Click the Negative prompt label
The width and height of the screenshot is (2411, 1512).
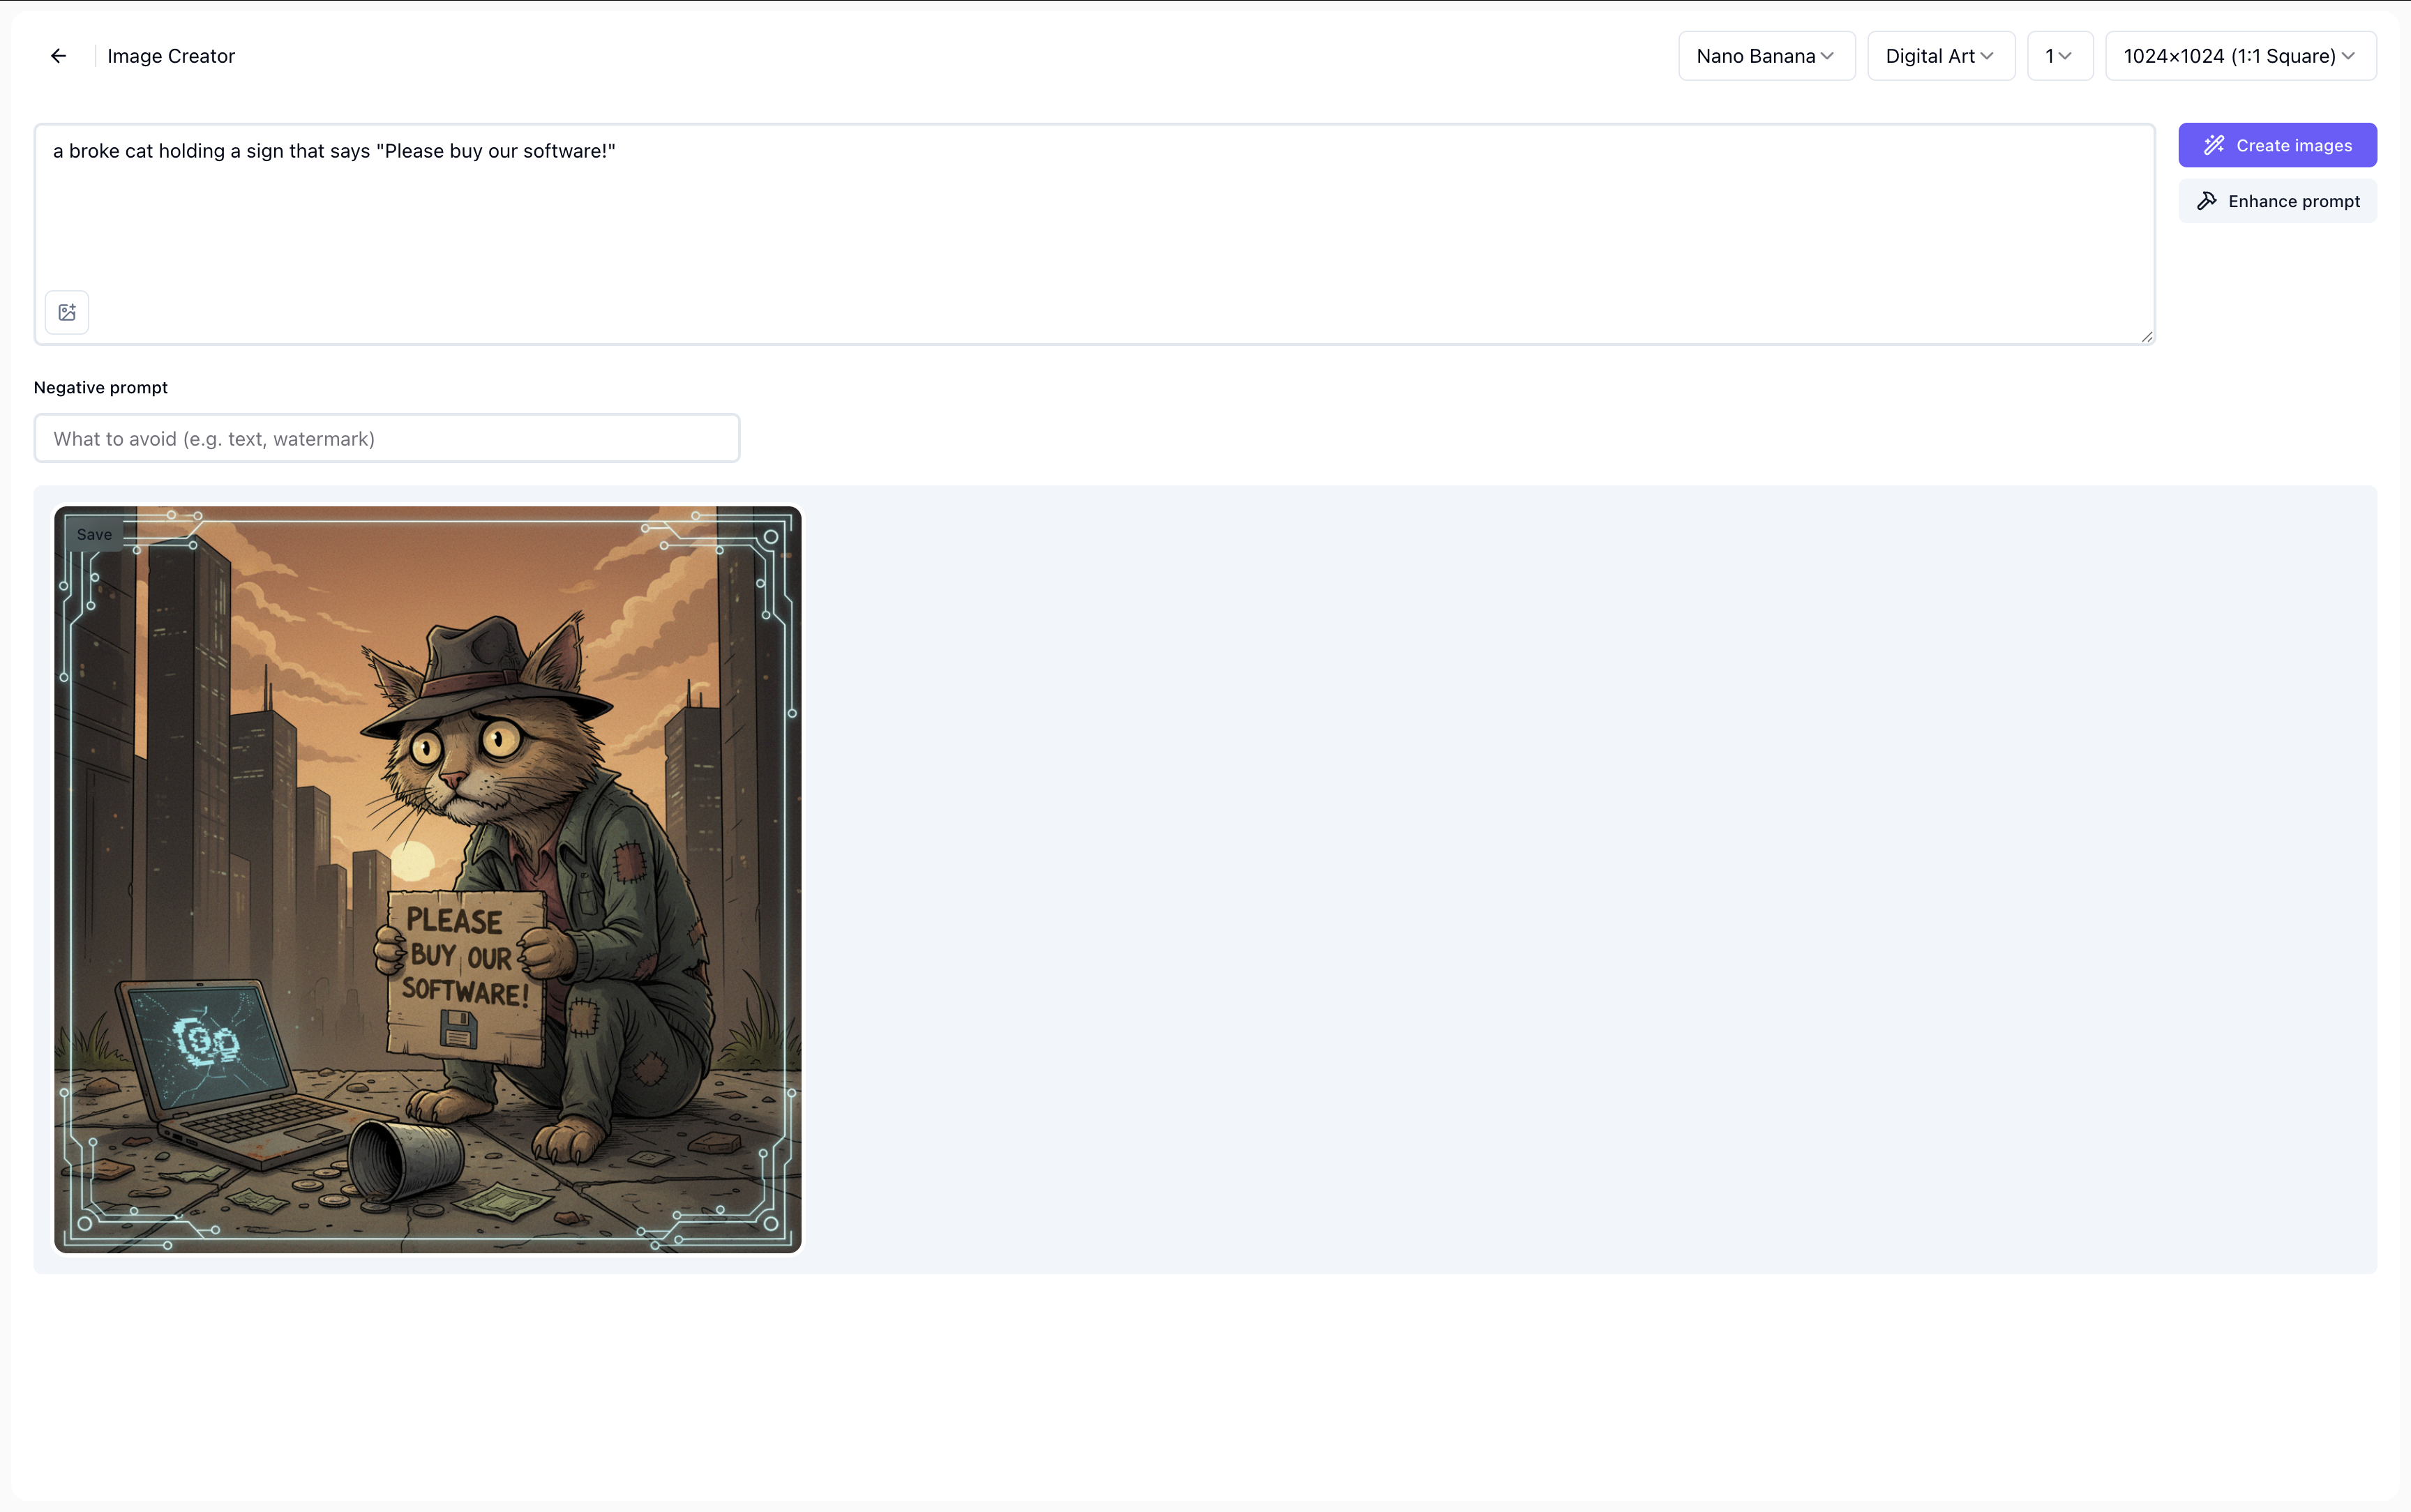tap(100, 388)
